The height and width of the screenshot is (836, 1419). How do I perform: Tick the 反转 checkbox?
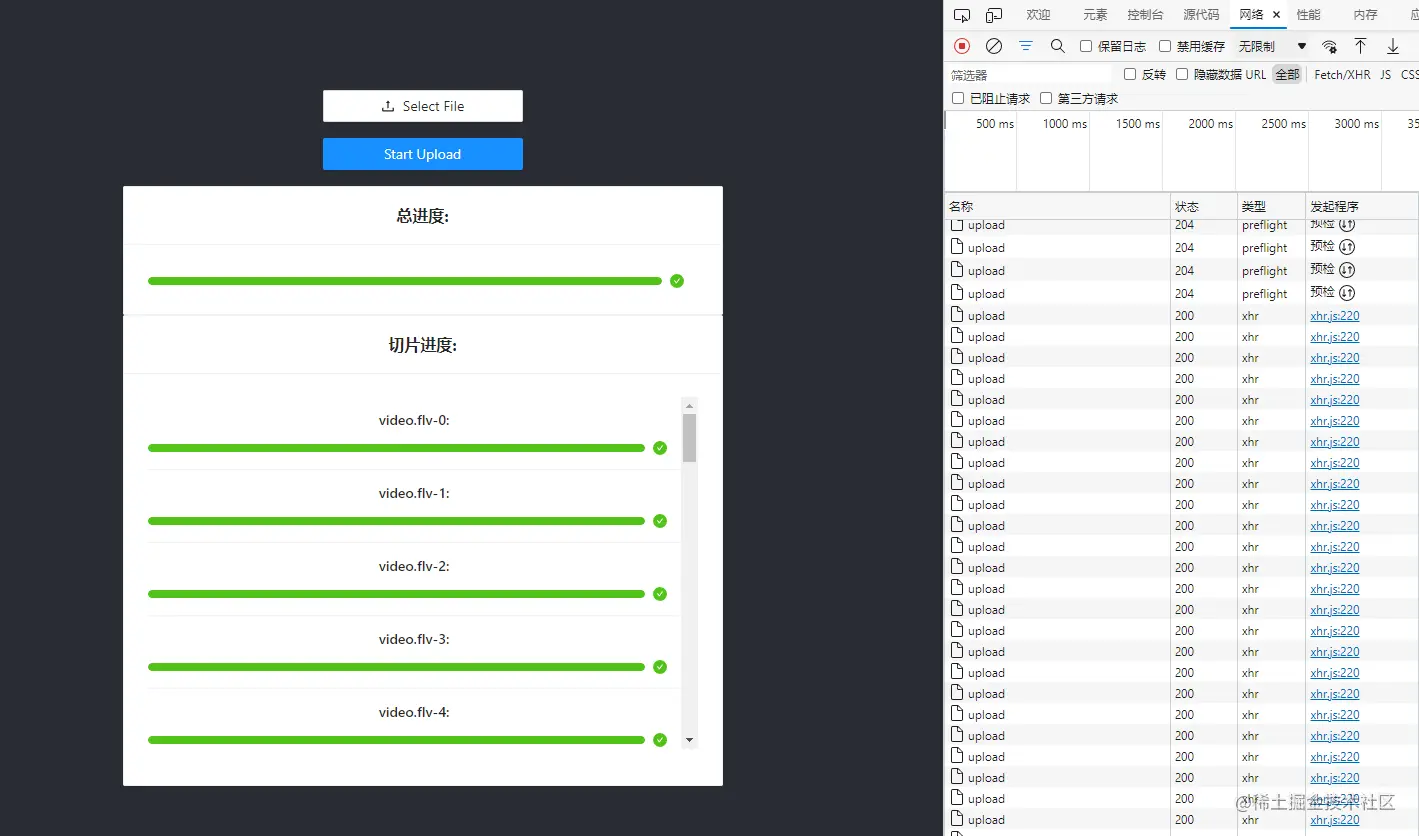1130,74
